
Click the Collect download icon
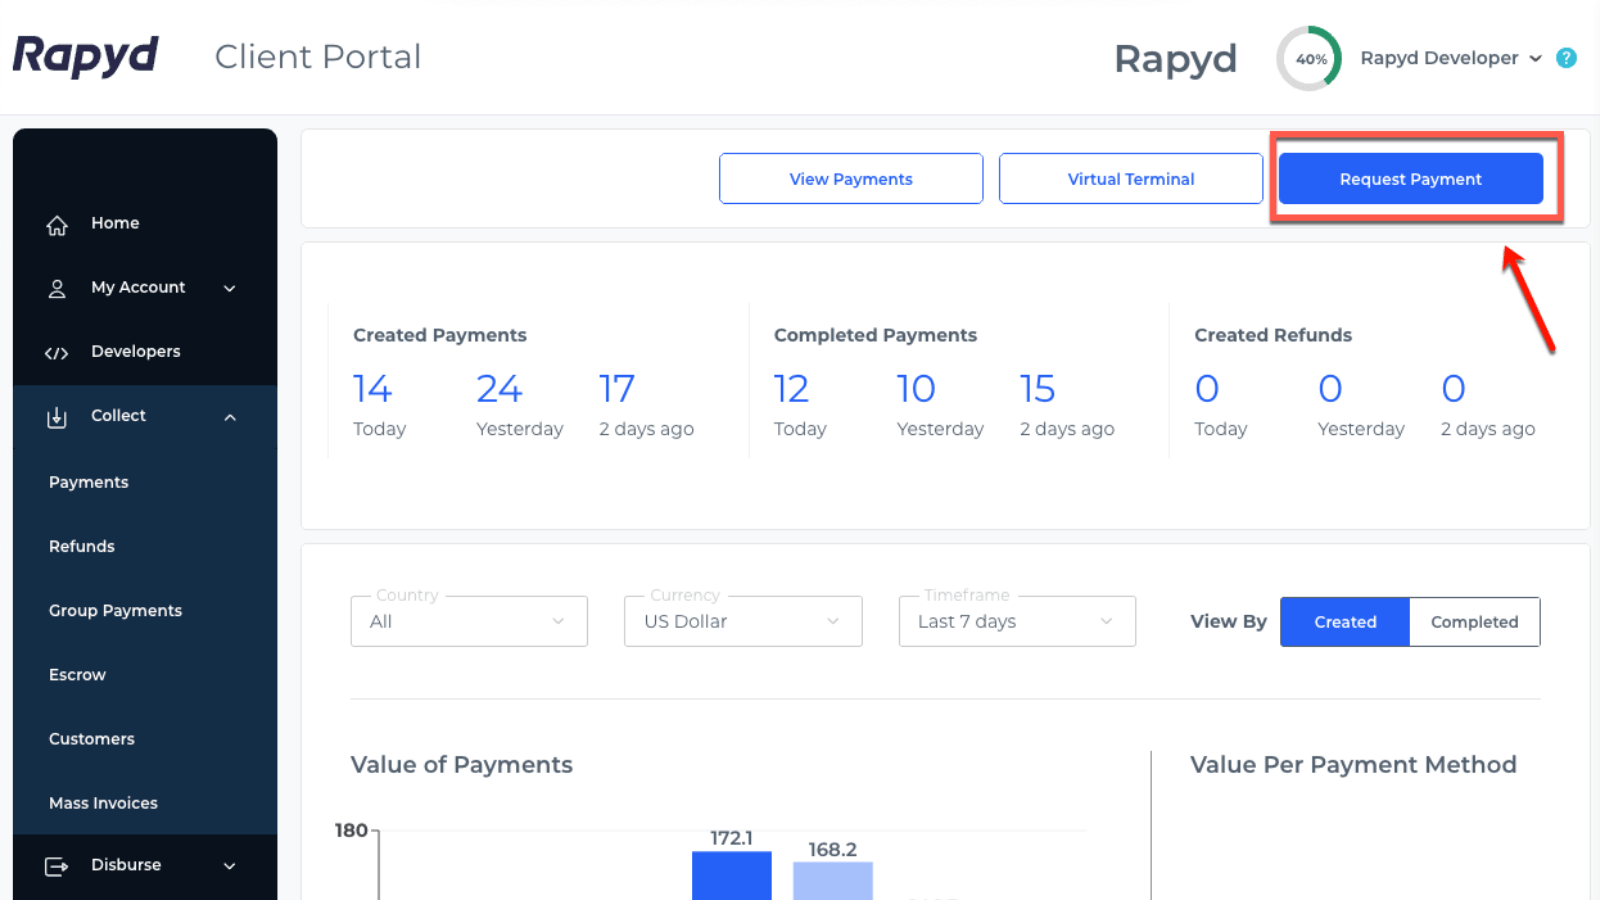(57, 416)
